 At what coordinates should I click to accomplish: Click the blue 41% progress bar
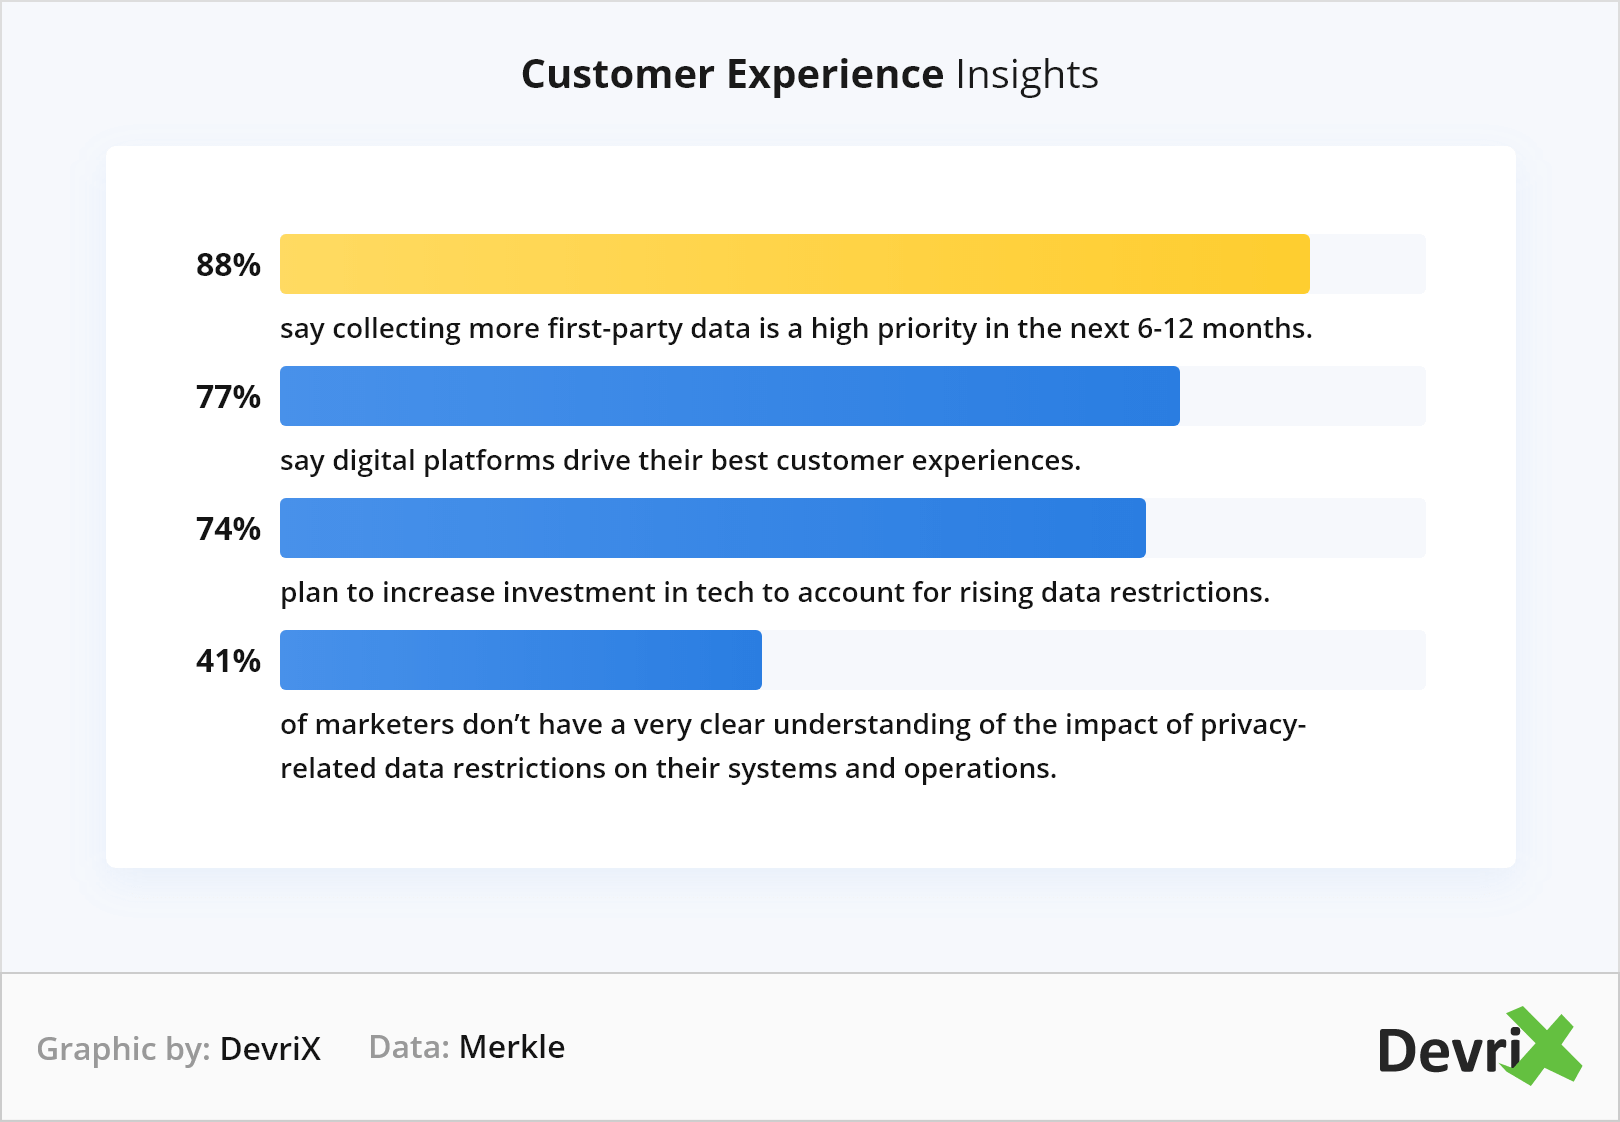[520, 660]
